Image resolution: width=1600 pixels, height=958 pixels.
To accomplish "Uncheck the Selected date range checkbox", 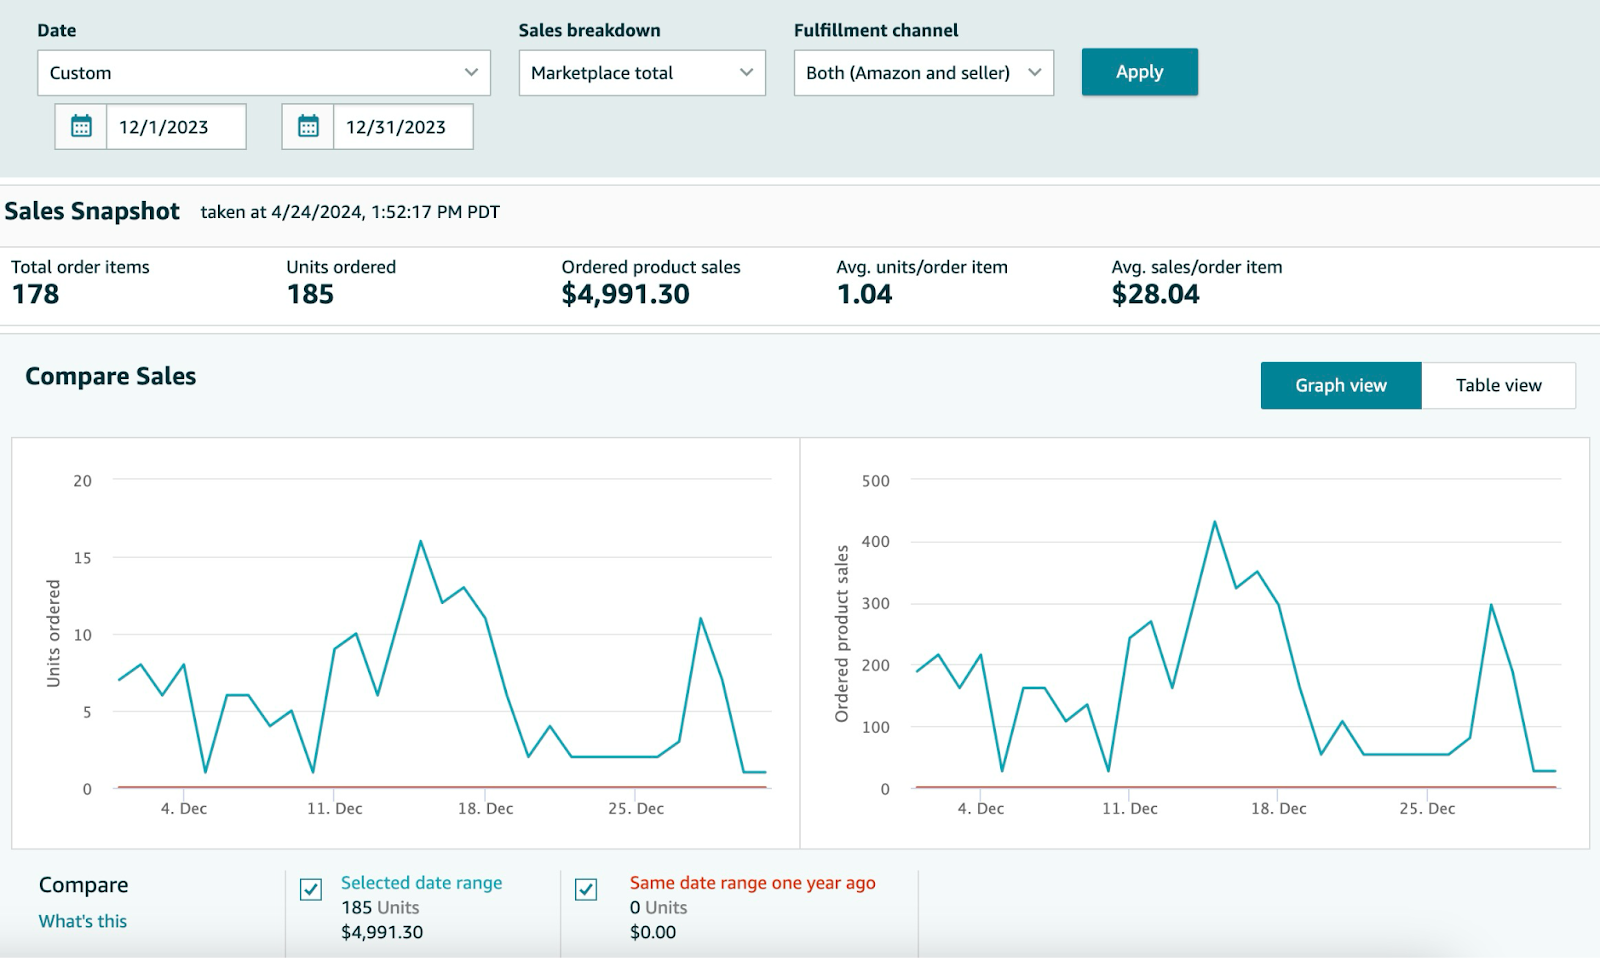I will (x=311, y=889).
